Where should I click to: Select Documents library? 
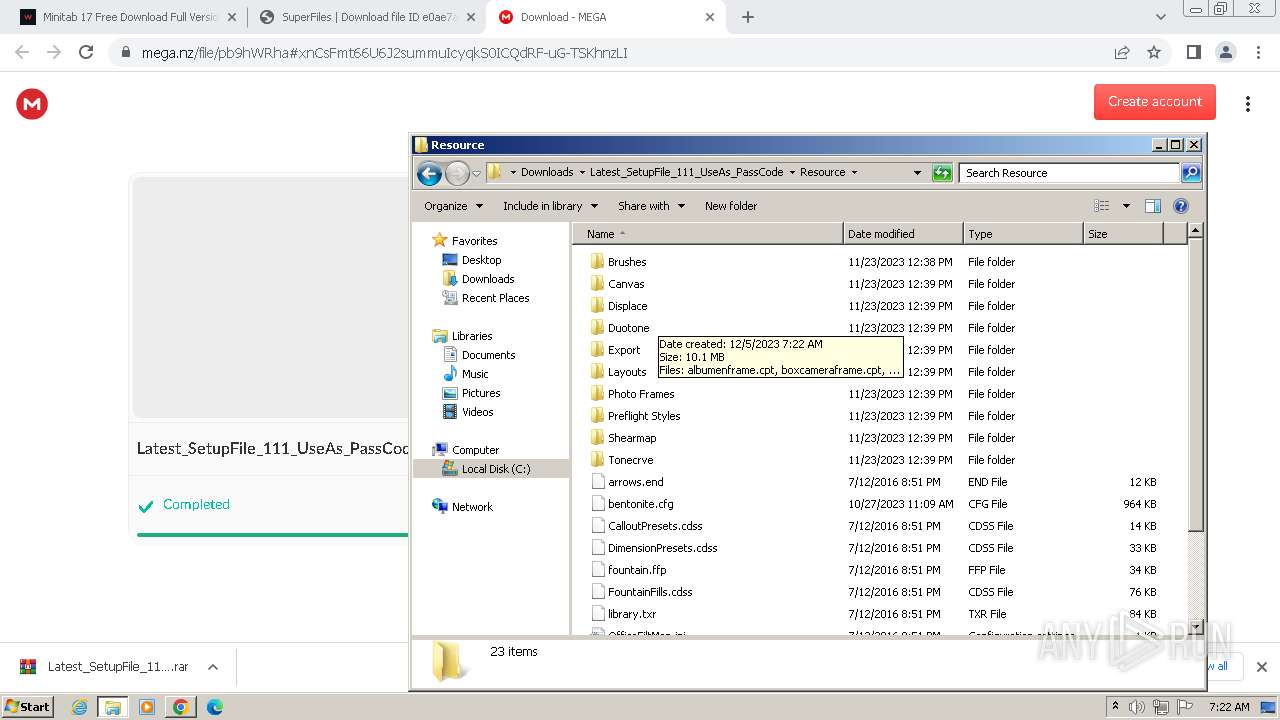pos(488,355)
